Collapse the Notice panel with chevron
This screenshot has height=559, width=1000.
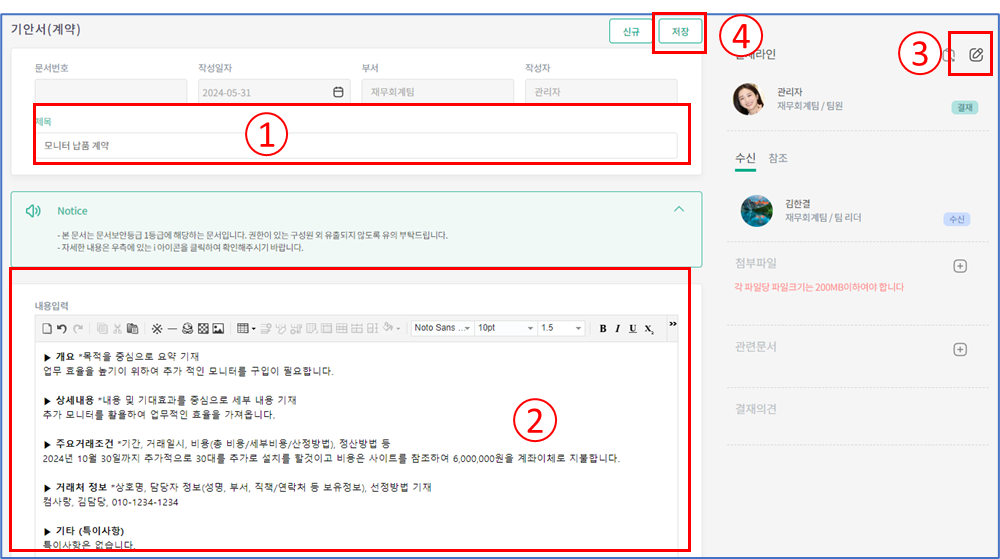(679, 210)
